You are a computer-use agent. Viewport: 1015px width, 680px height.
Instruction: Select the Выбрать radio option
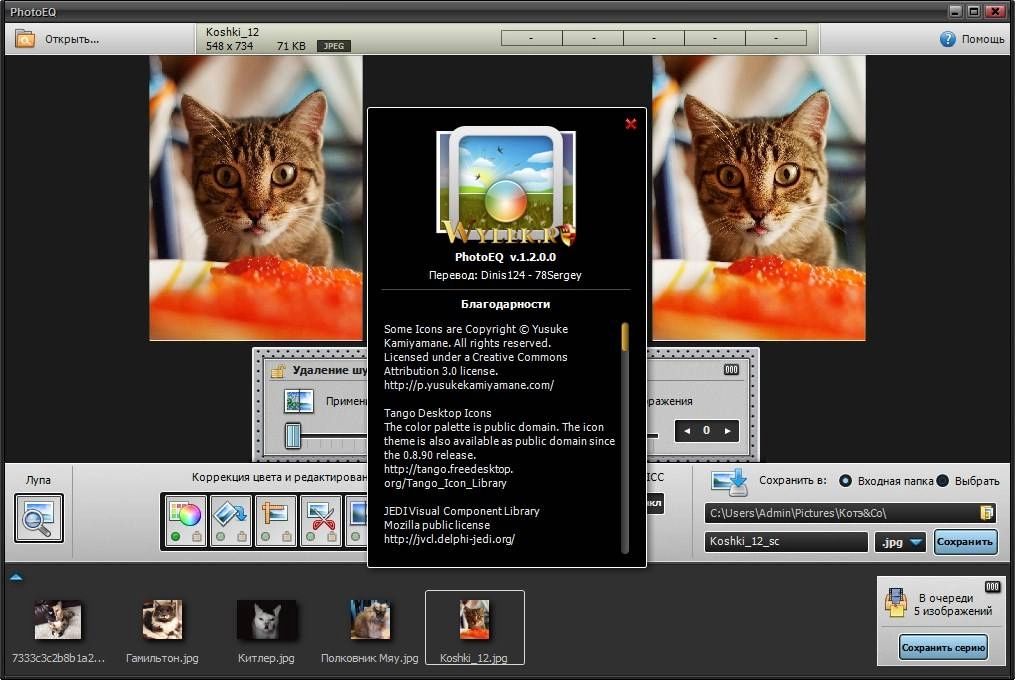coord(942,481)
